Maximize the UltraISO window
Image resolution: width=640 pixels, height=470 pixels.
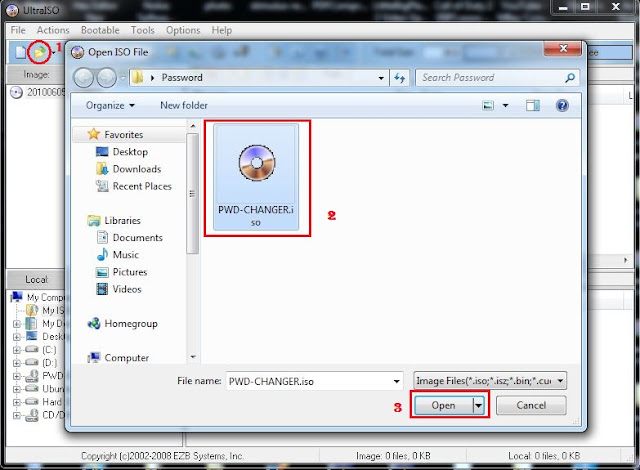tap(585, 7)
